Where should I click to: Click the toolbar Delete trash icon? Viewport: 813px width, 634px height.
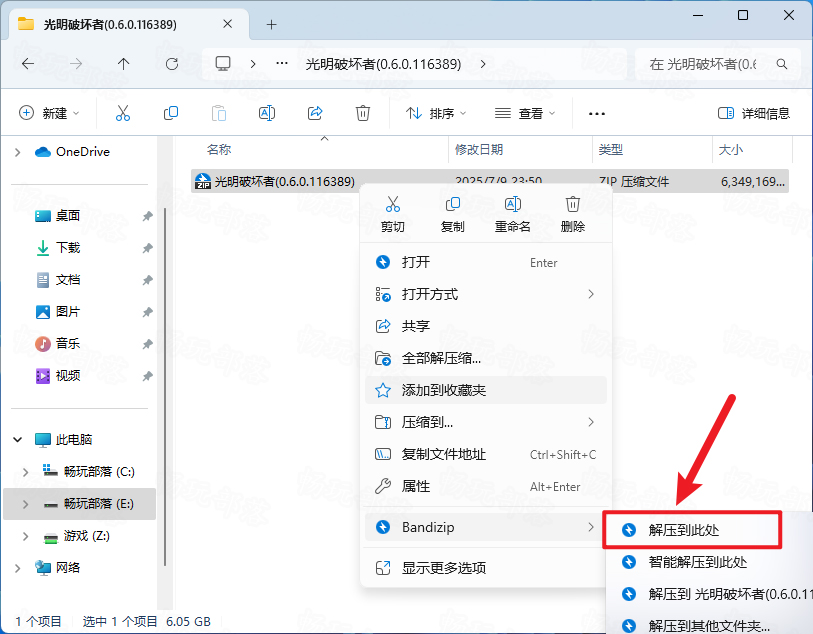click(x=362, y=113)
